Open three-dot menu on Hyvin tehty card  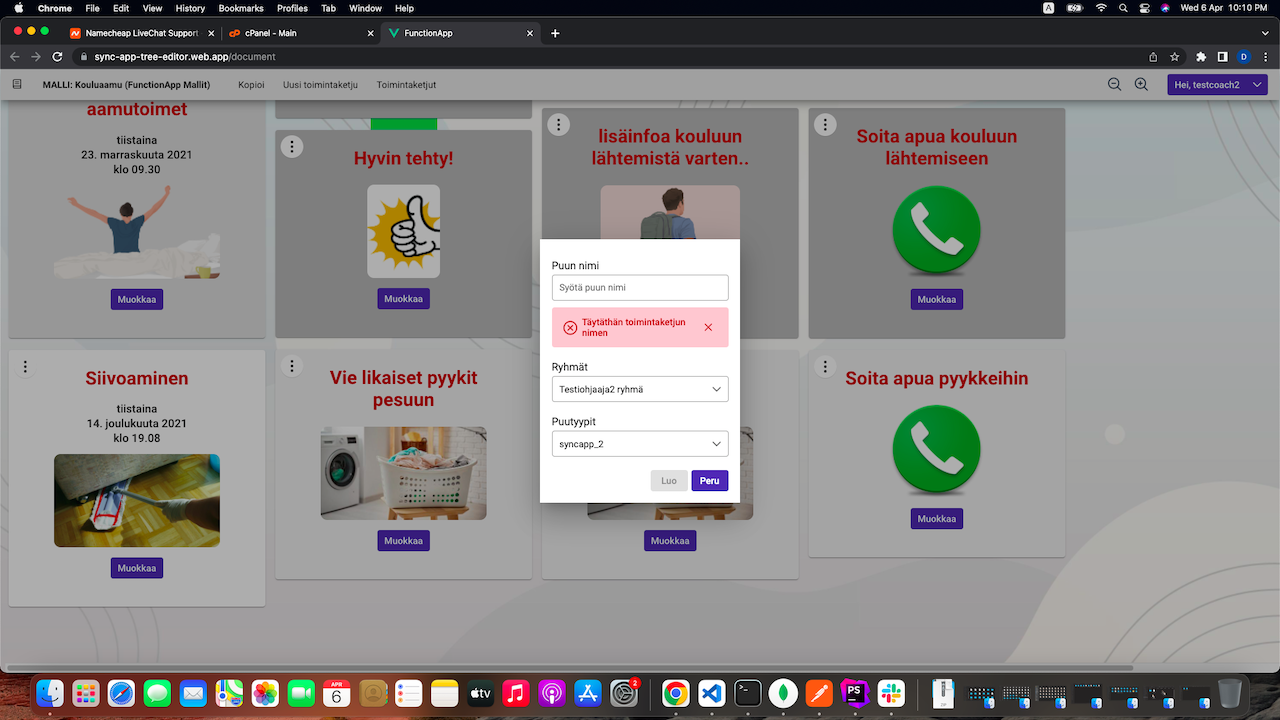[291, 147]
